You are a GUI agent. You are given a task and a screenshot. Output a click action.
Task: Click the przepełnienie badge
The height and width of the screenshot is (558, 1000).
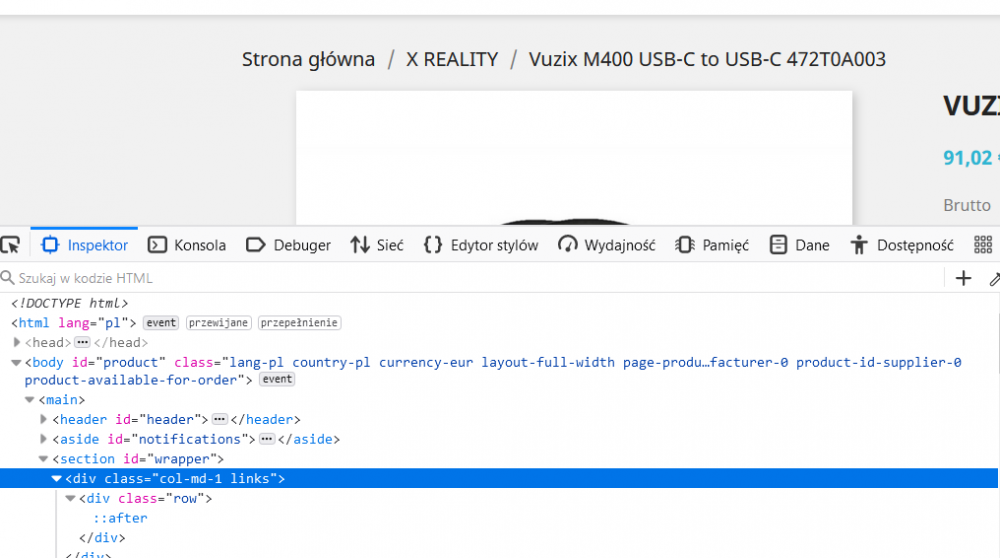pos(299,323)
